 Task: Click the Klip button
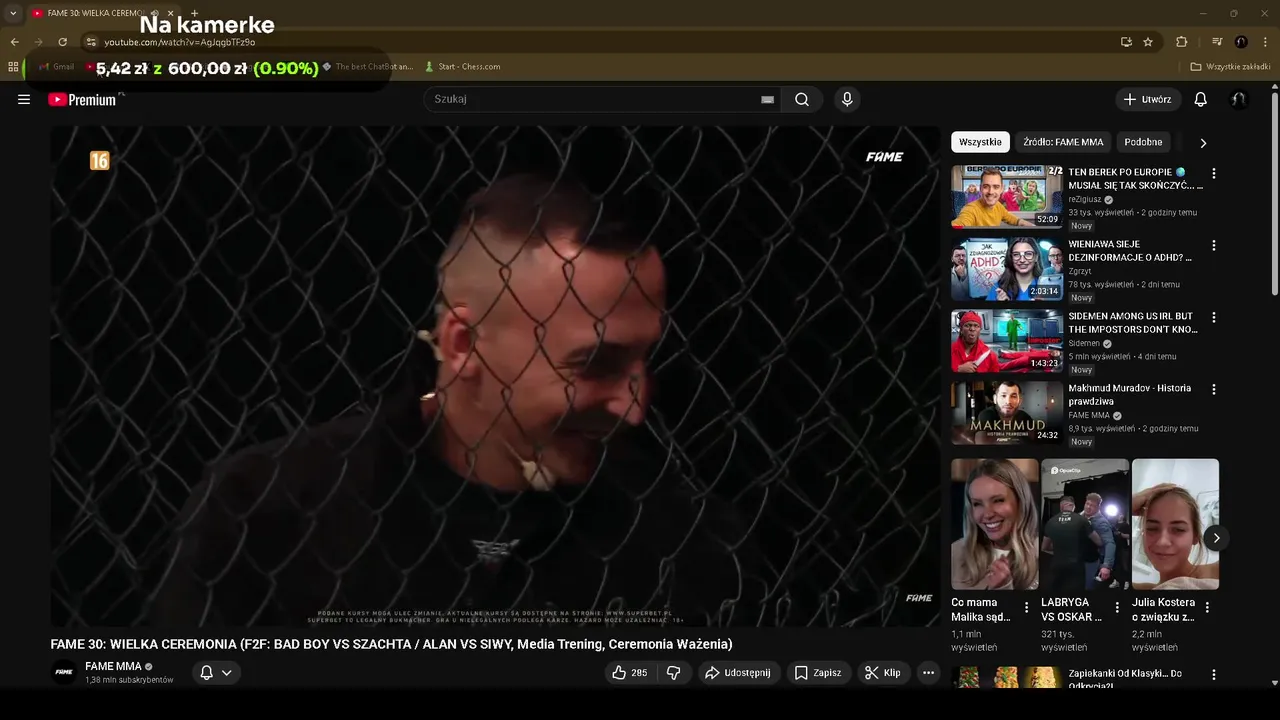[883, 673]
